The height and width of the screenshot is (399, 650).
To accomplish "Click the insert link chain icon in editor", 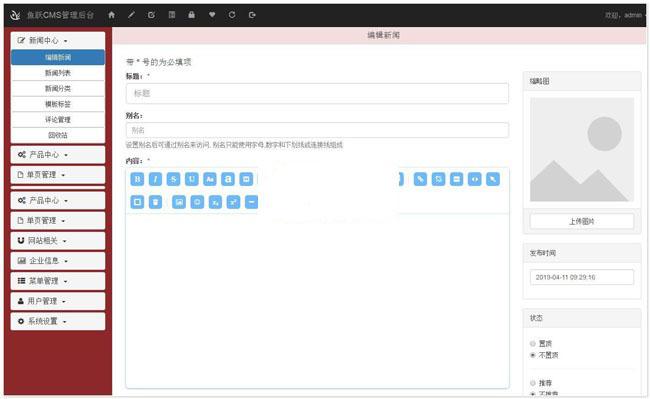I will coord(420,179).
